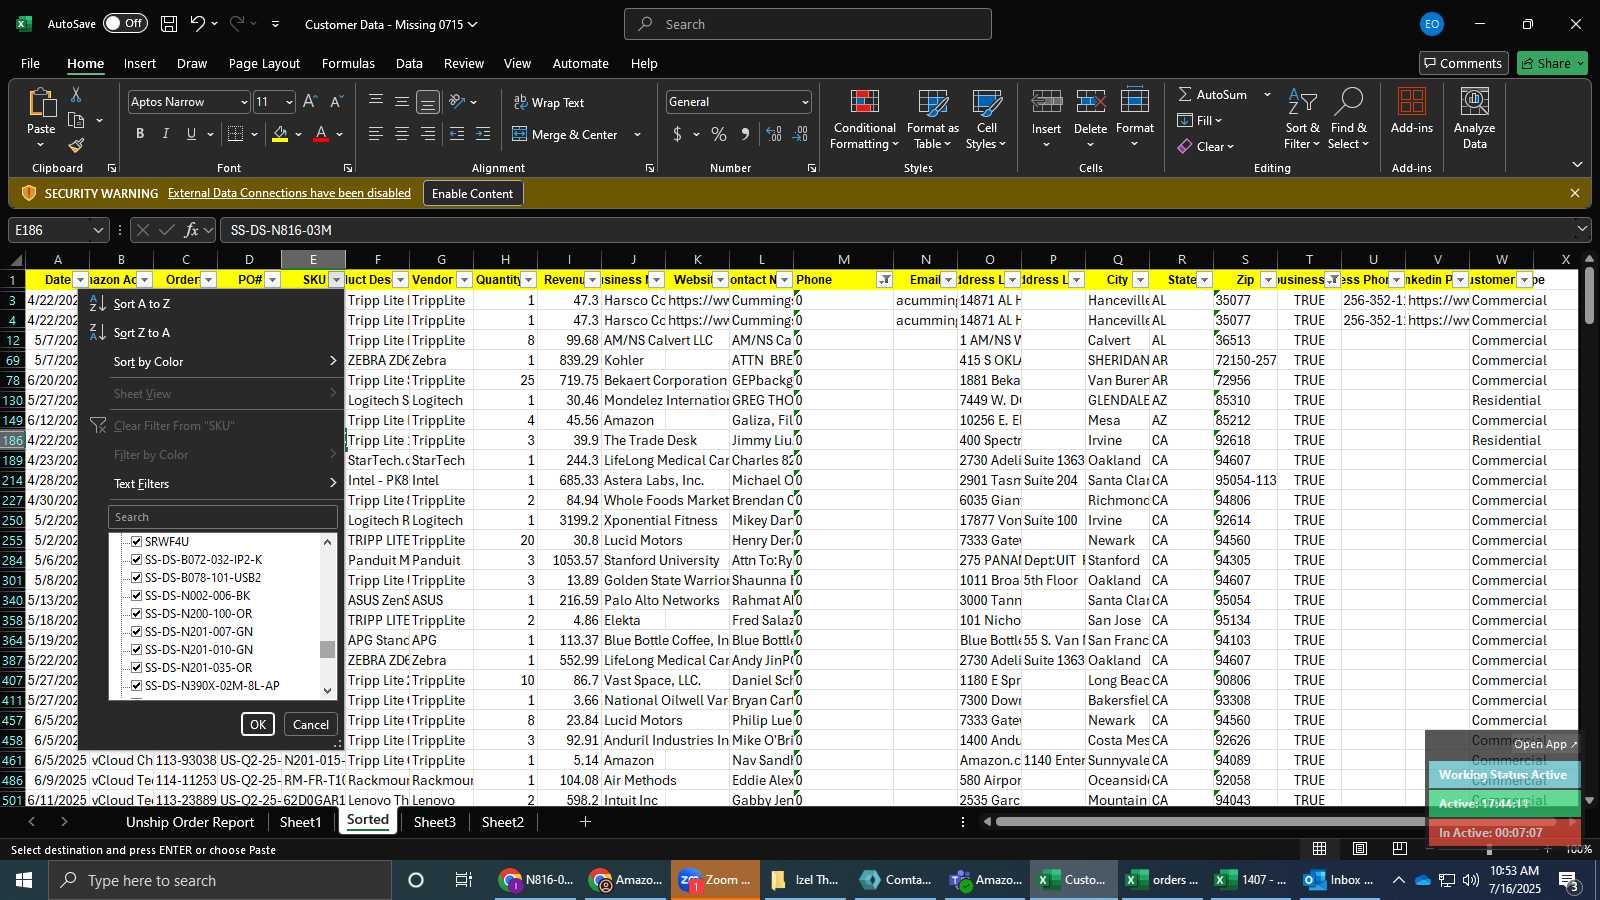The image size is (1600, 900).
Task: Open State column filter dropdown
Action: point(1204,280)
